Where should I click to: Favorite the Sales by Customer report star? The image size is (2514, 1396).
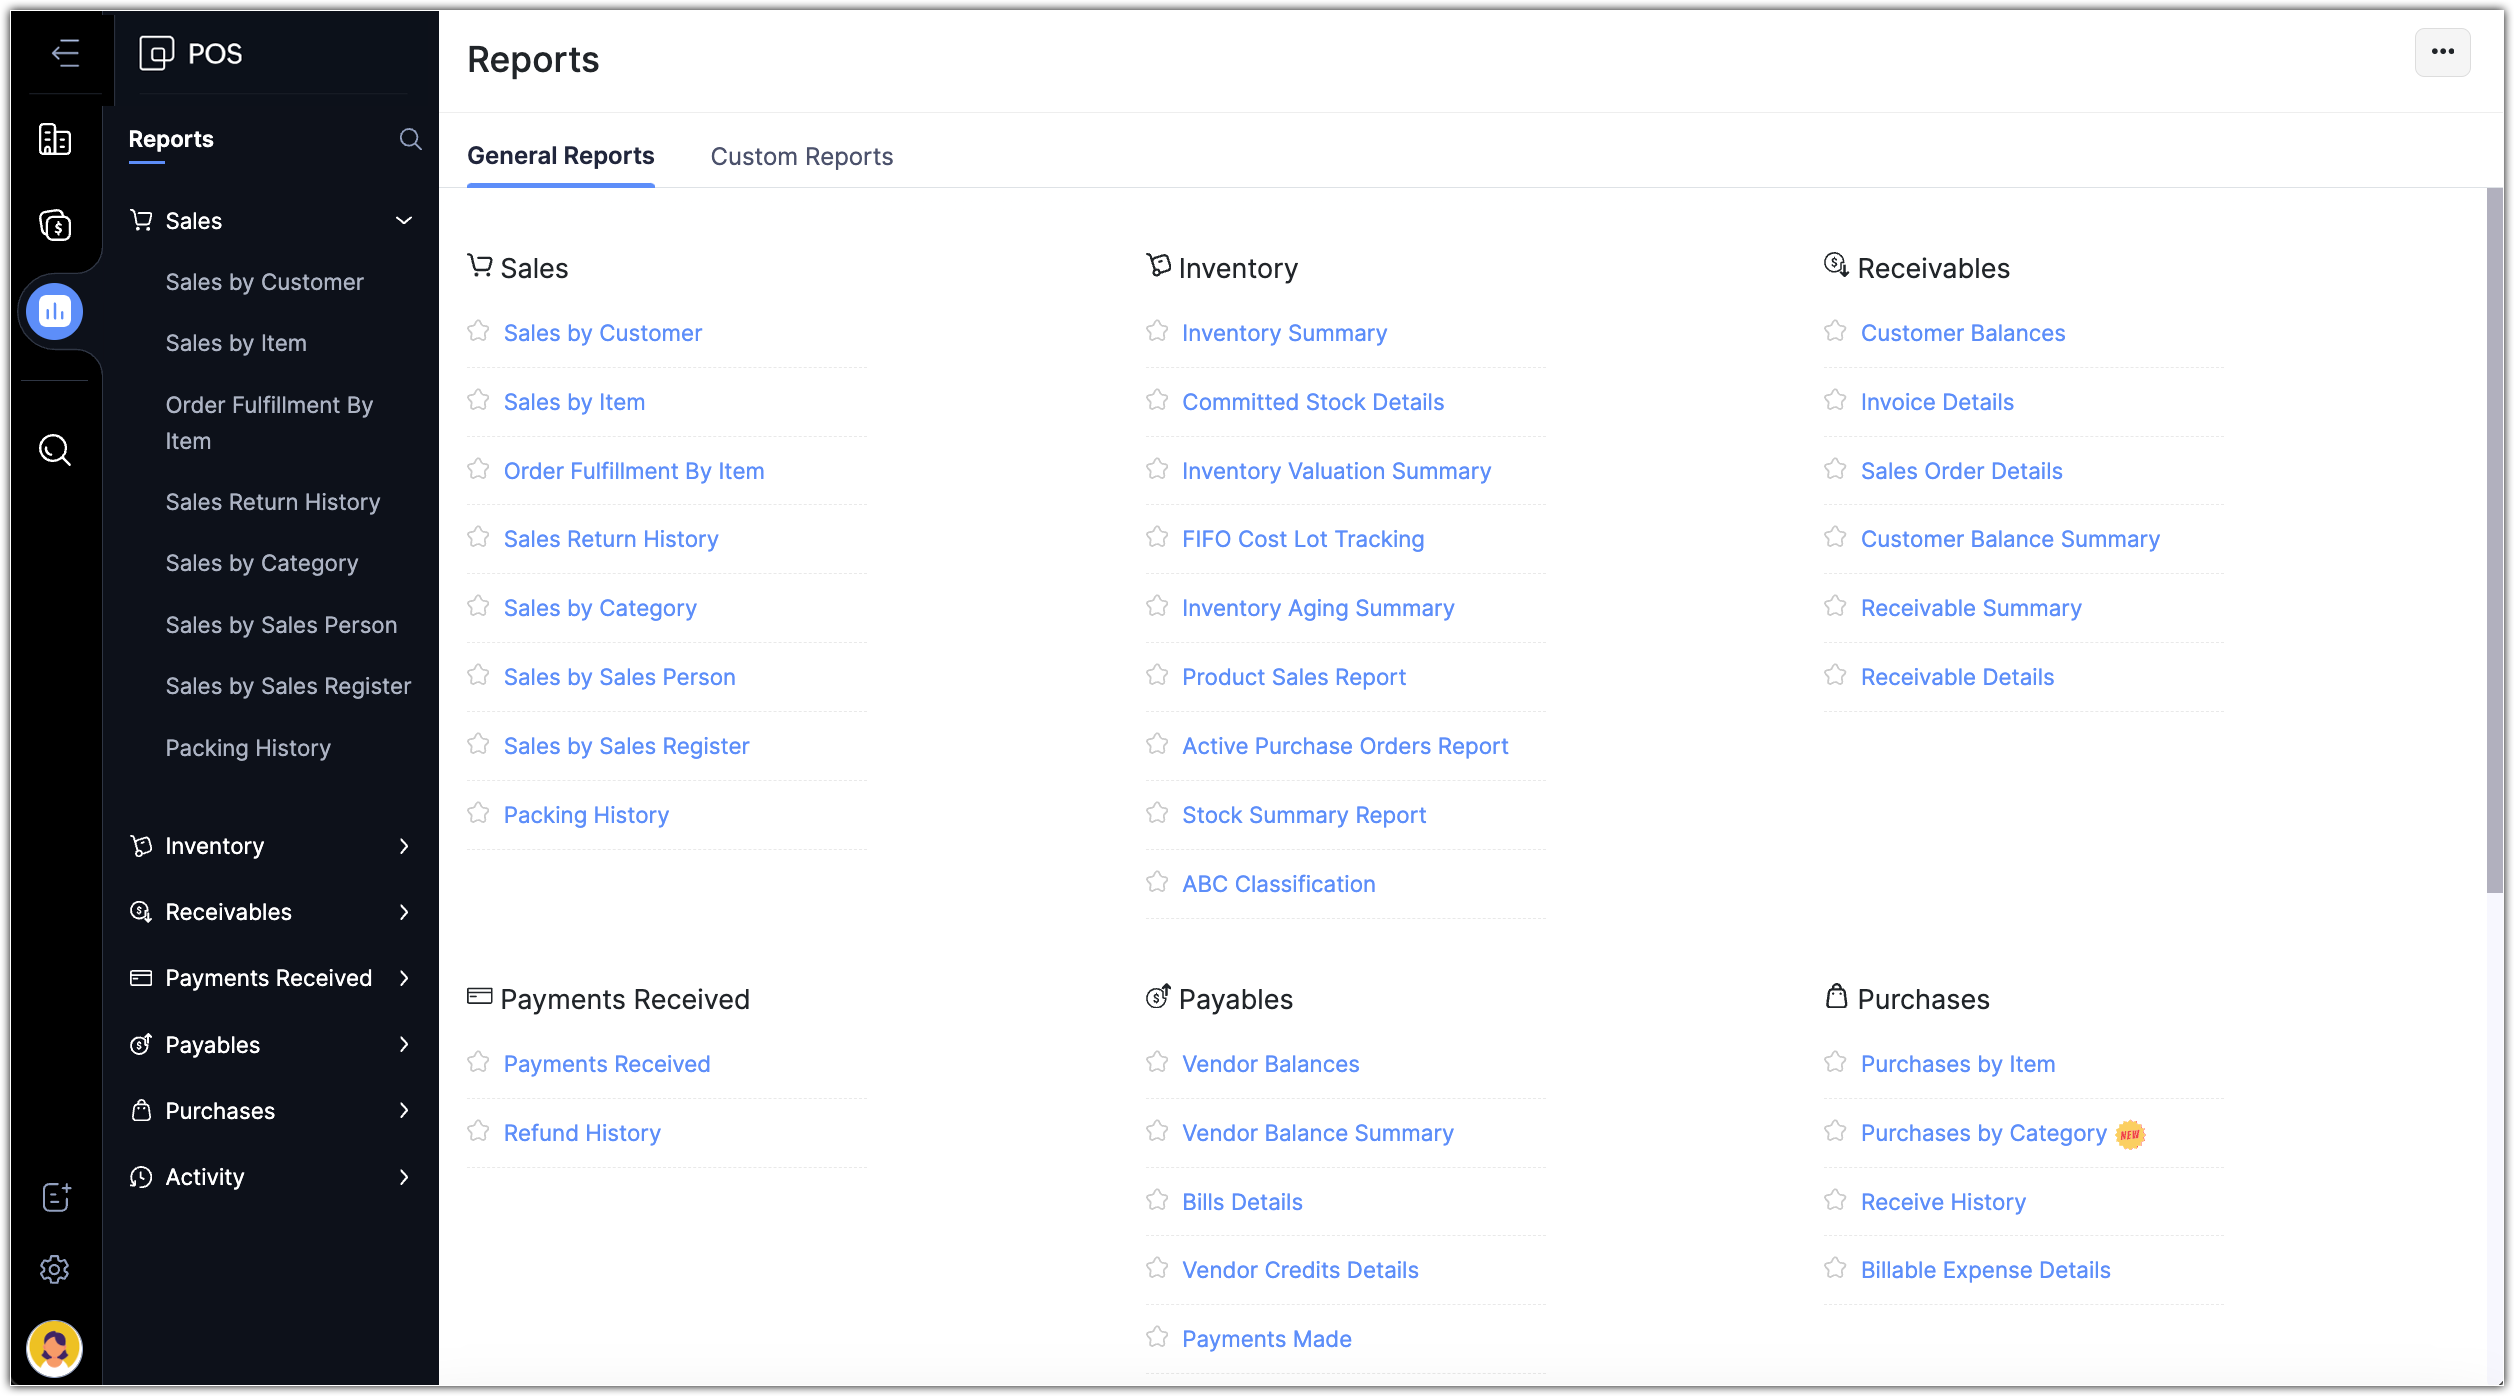click(479, 332)
